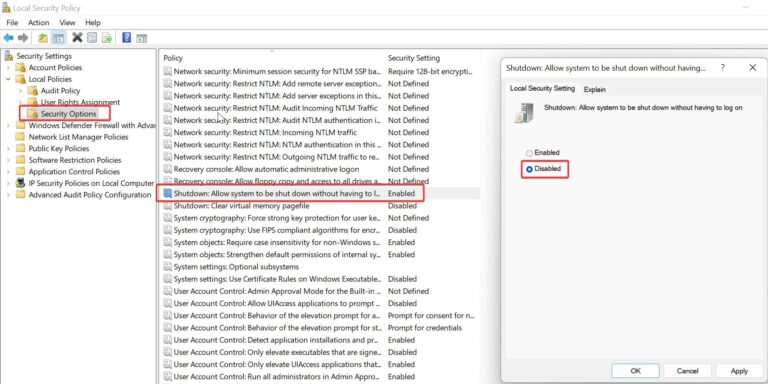Image resolution: width=768 pixels, height=384 pixels.
Task: Click the 'Prompt for credentials' setting value
Action: click(425, 328)
